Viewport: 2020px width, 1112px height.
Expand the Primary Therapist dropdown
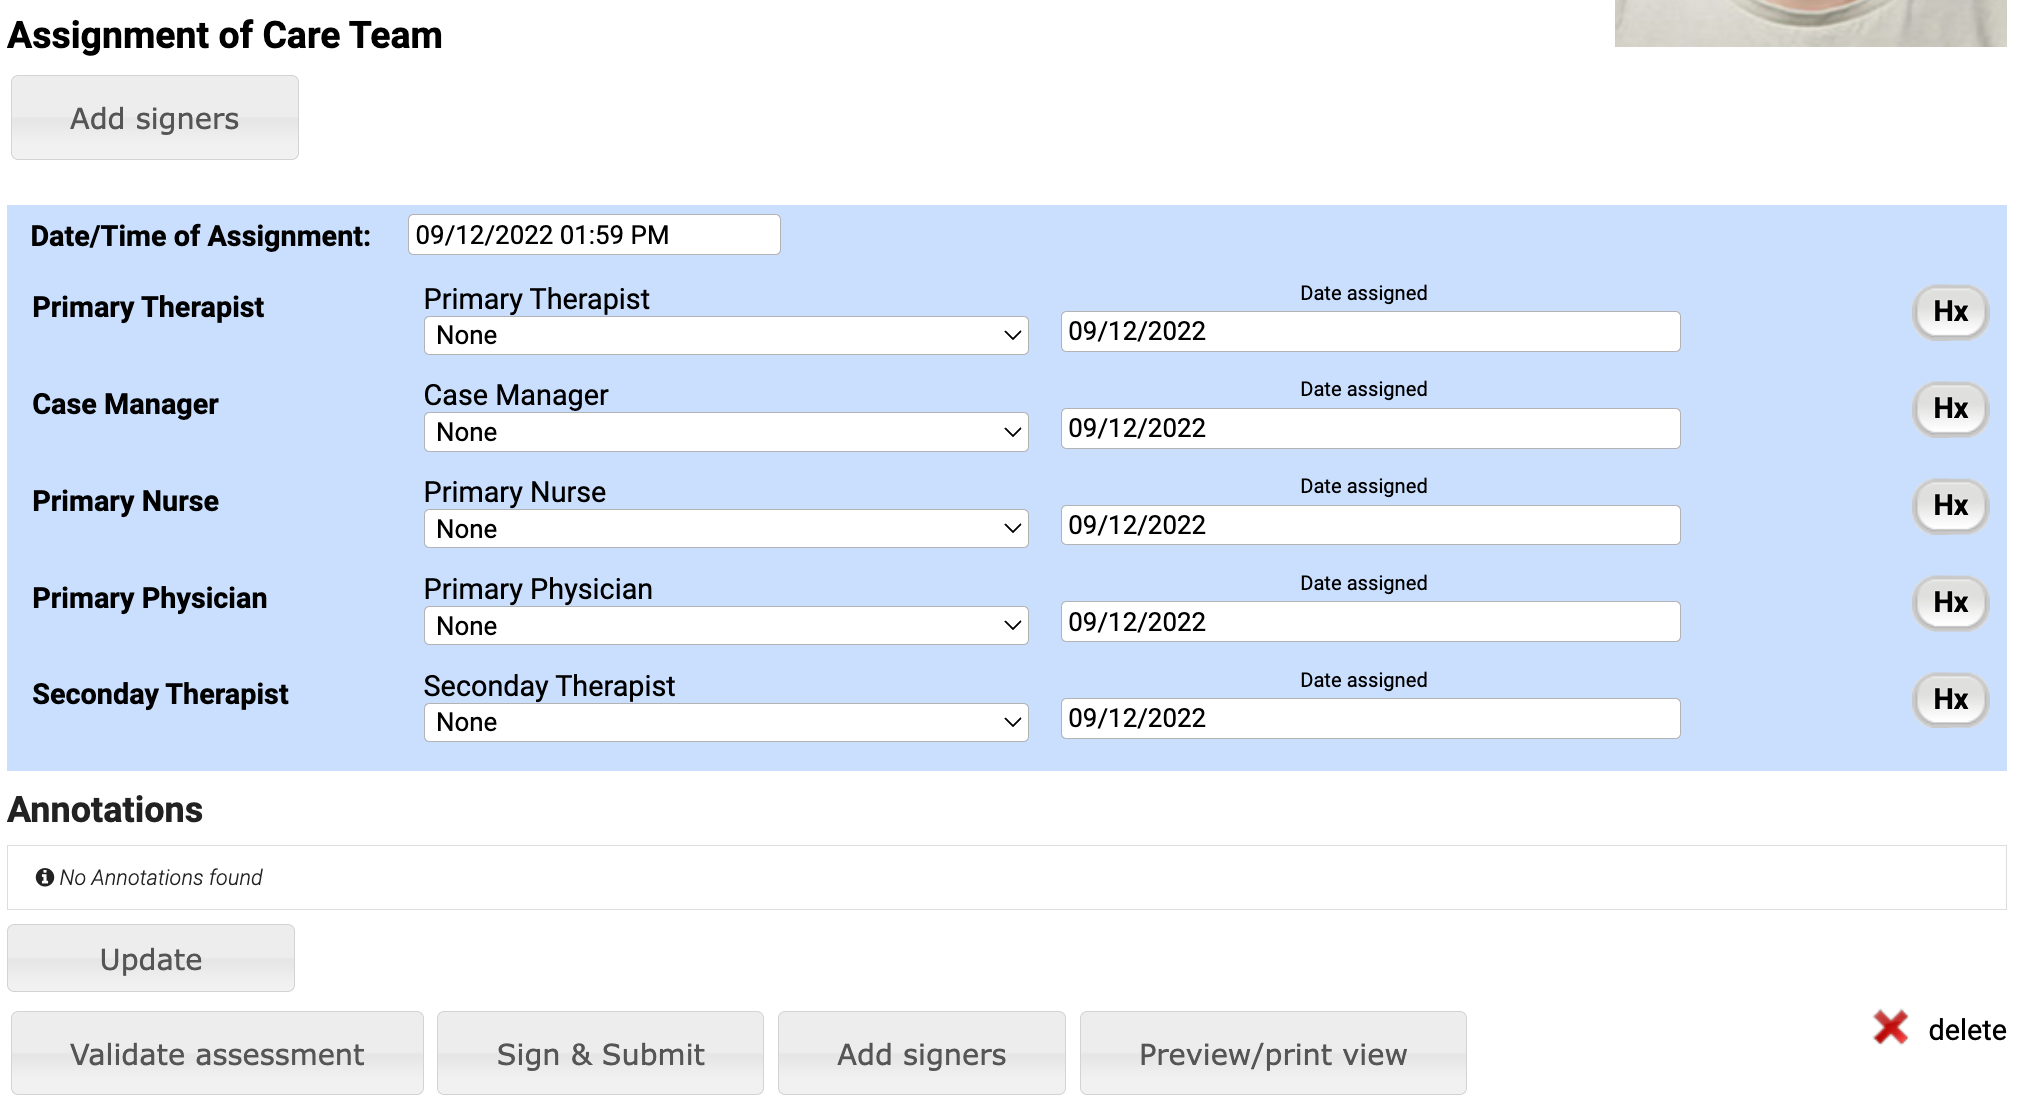(725, 336)
